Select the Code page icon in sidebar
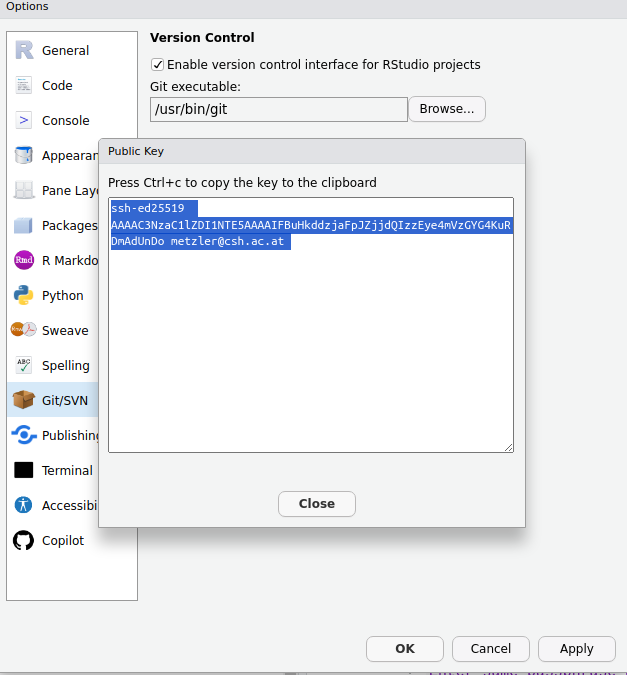The height and width of the screenshot is (675, 627). [24, 86]
